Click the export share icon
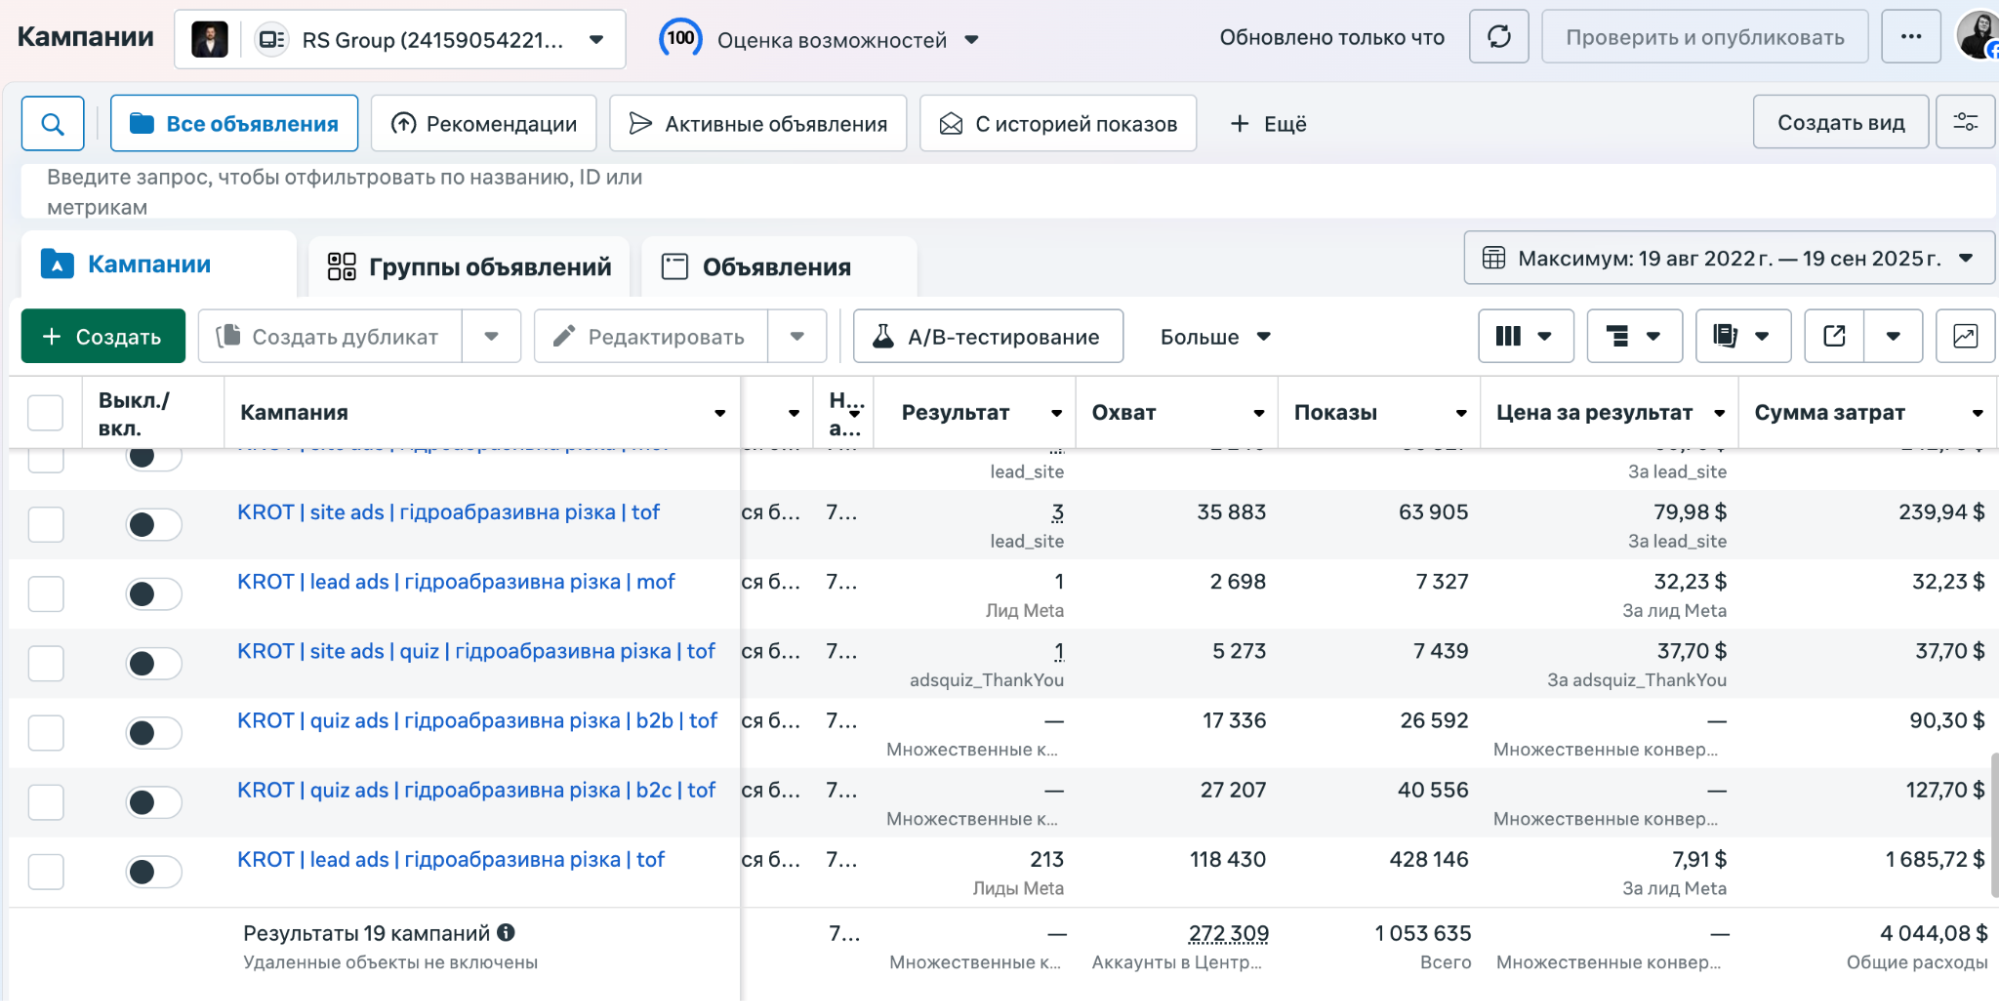Image resolution: width=1999 pixels, height=1002 pixels. click(1834, 336)
